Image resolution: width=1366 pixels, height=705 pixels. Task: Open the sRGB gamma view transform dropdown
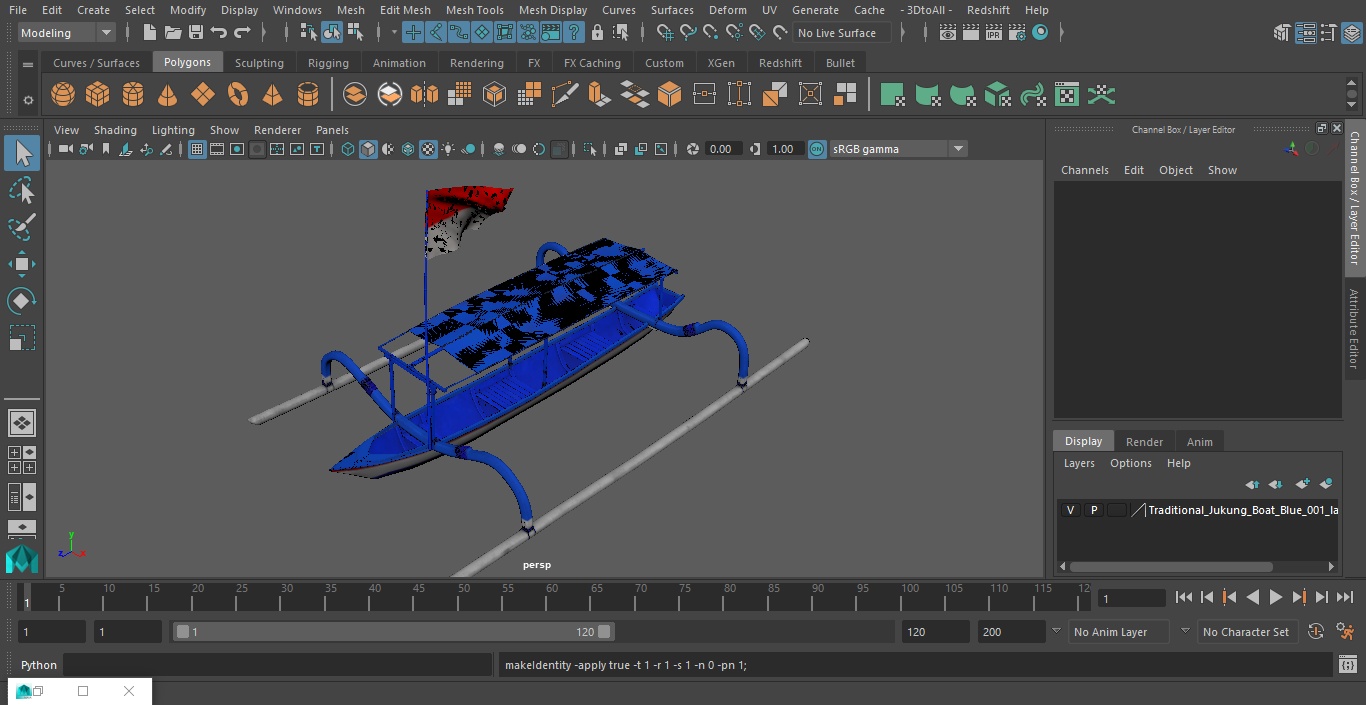click(897, 149)
